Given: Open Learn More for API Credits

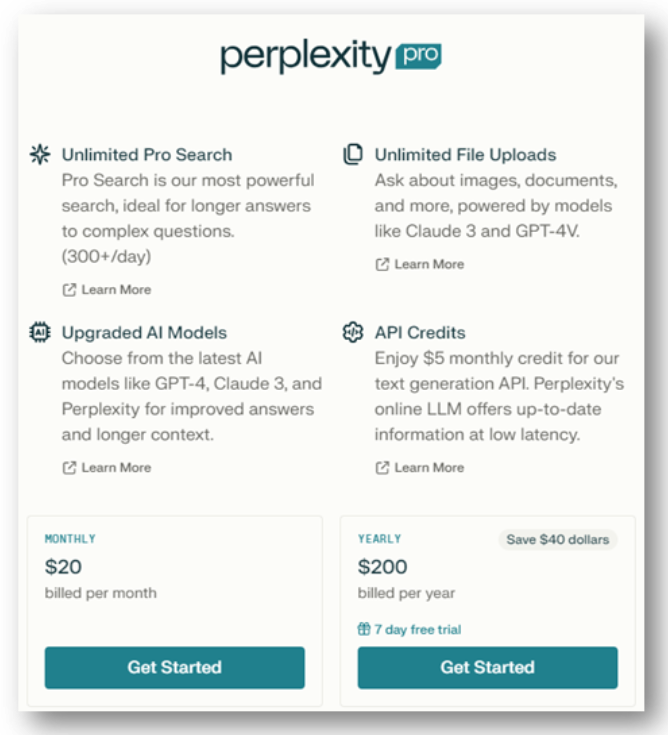Looking at the screenshot, I should (x=429, y=468).
